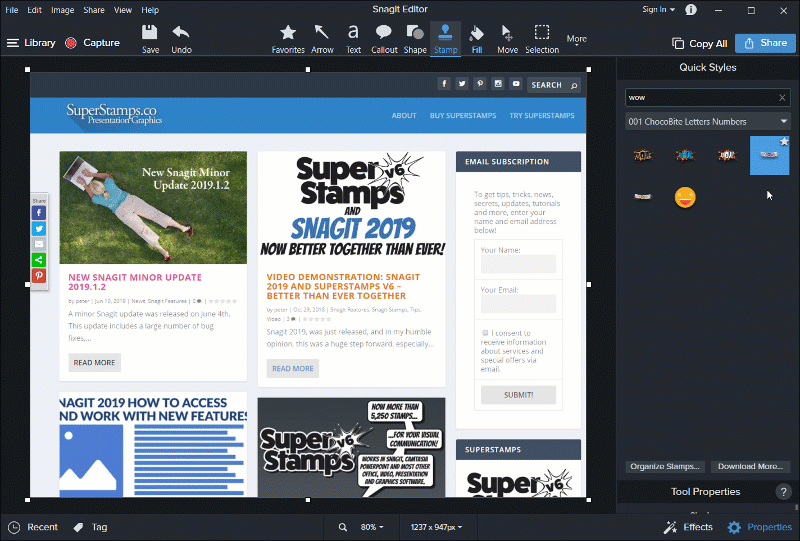Image resolution: width=800 pixels, height=541 pixels.
Task: Select the Favorites tool
Action: [x=288, y=39]
